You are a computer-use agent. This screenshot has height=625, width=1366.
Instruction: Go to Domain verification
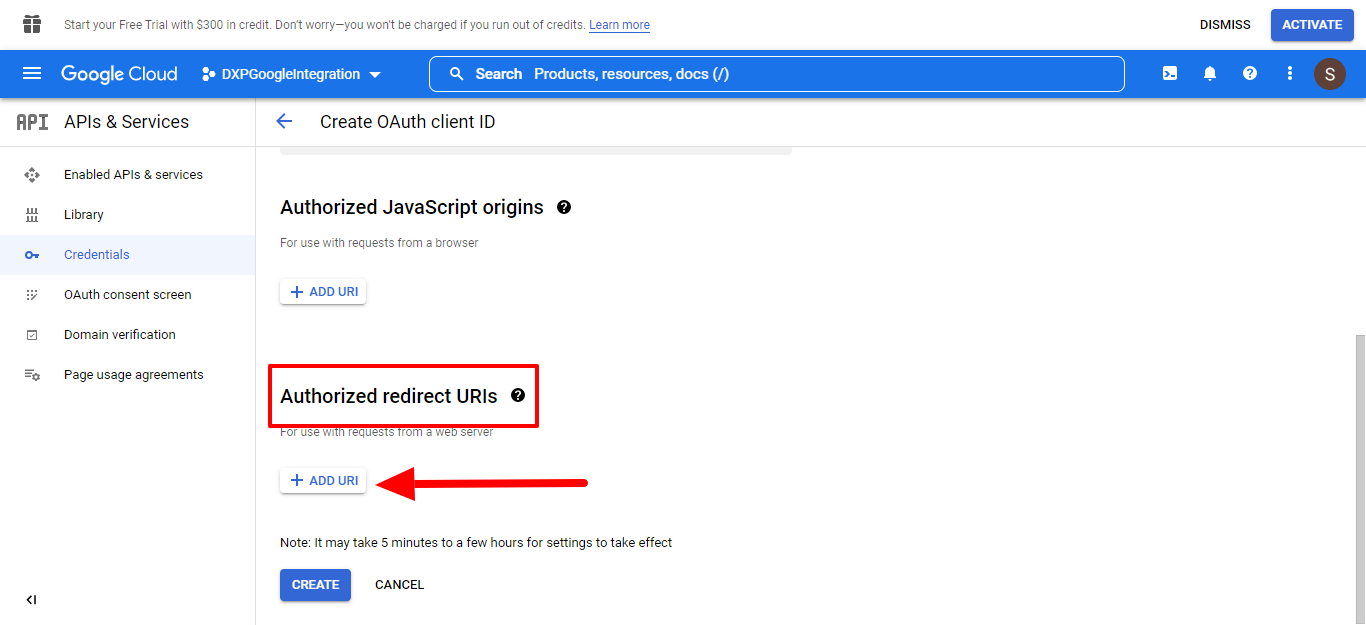(x=119, y=335)
